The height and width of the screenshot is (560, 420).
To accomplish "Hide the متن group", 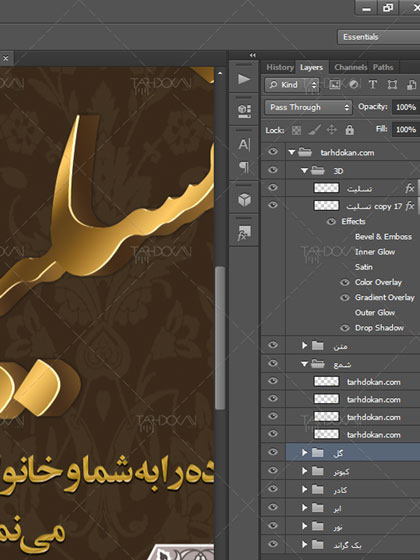I will [x=273, y=345].
